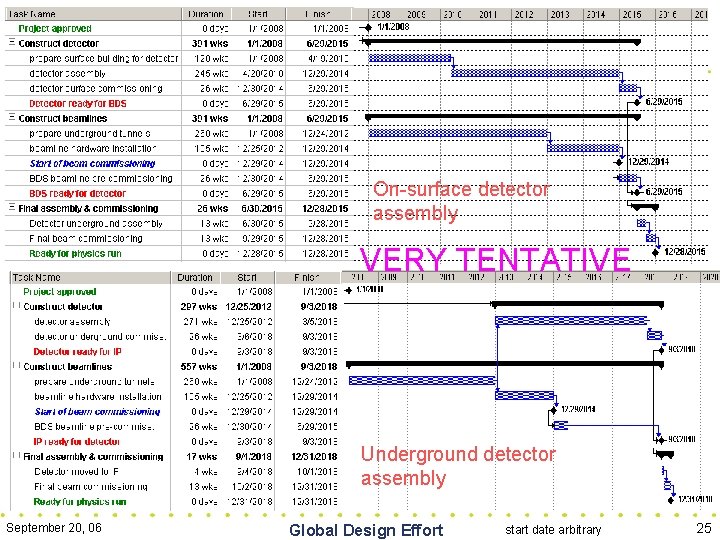Click the 245 wks detector assembly Gantt bar
This screenshot has height=540, width=720.
pyautogui.click(x=535, y=73)
